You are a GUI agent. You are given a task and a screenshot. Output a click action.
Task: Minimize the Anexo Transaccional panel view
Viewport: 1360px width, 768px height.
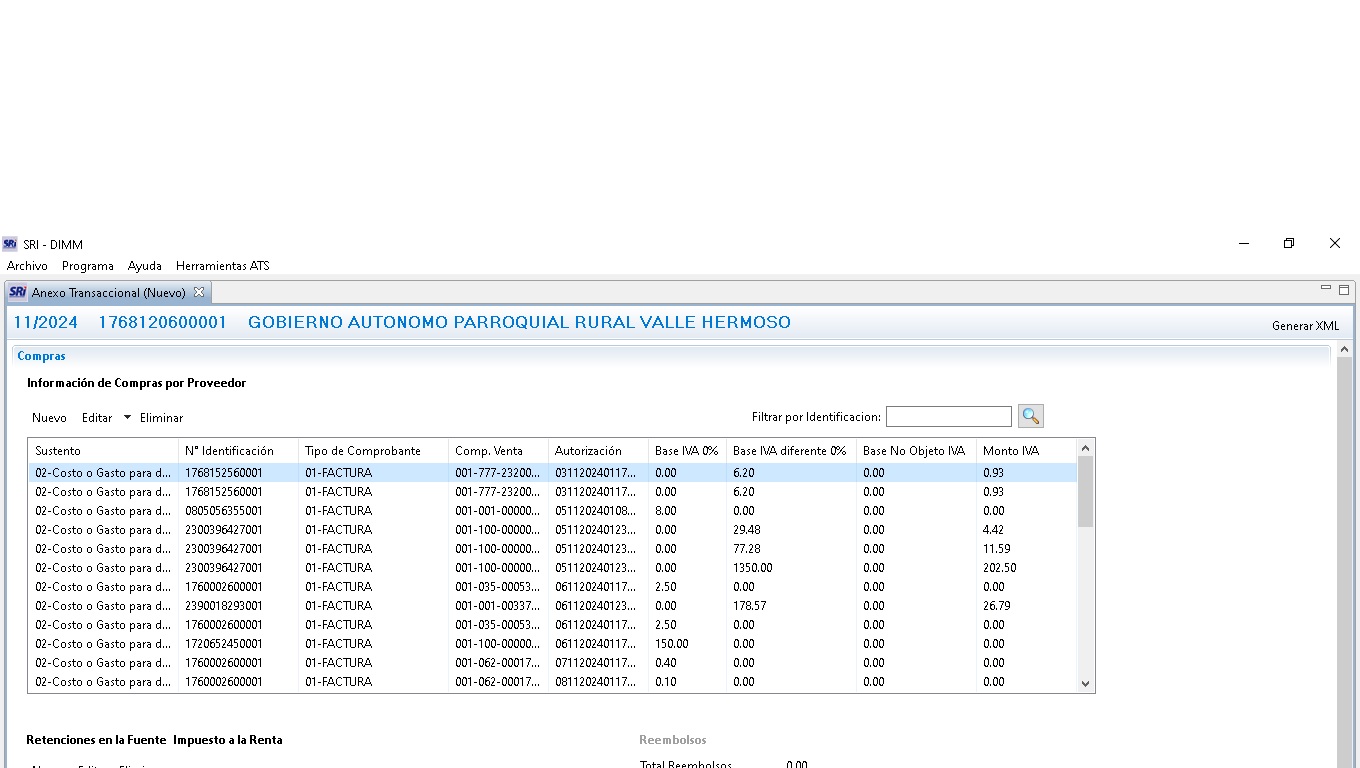(x=1326, y=289)
